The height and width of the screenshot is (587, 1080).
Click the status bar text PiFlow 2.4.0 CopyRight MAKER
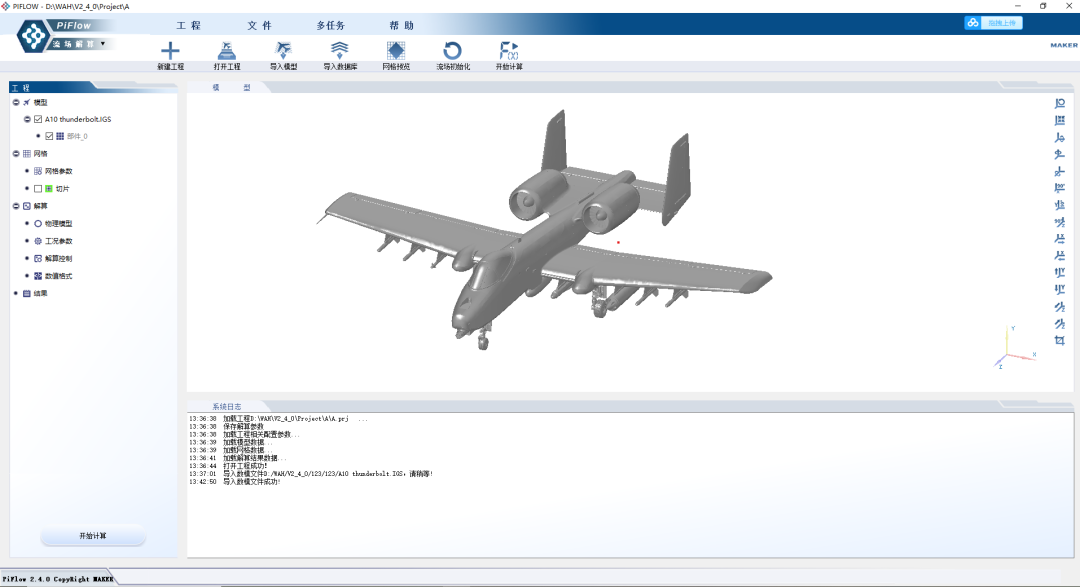tap(57, 579)
